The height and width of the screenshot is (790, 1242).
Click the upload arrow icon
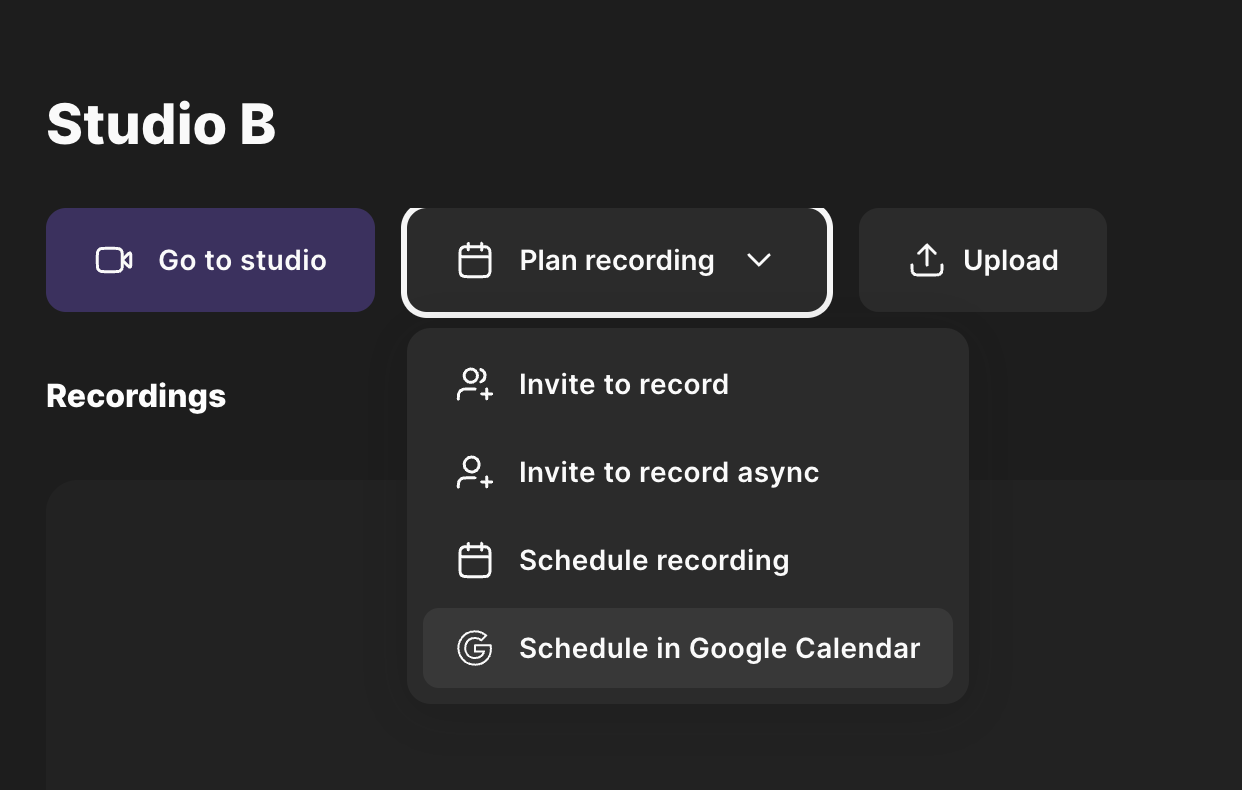(x=926, y=260)
